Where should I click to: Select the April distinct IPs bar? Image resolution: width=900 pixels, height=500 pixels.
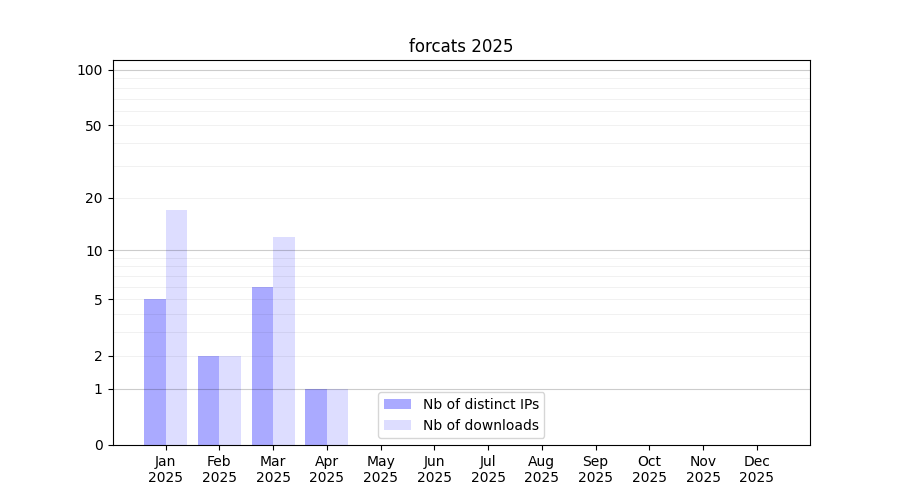[x=316, y=417]
